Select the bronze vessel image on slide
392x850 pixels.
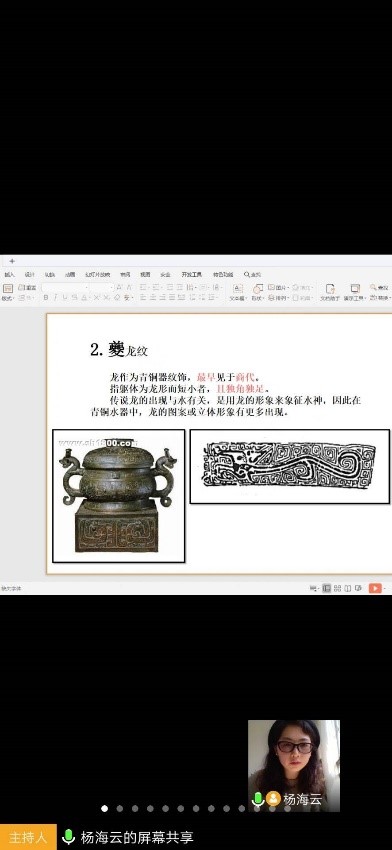(x=118, y=495)
